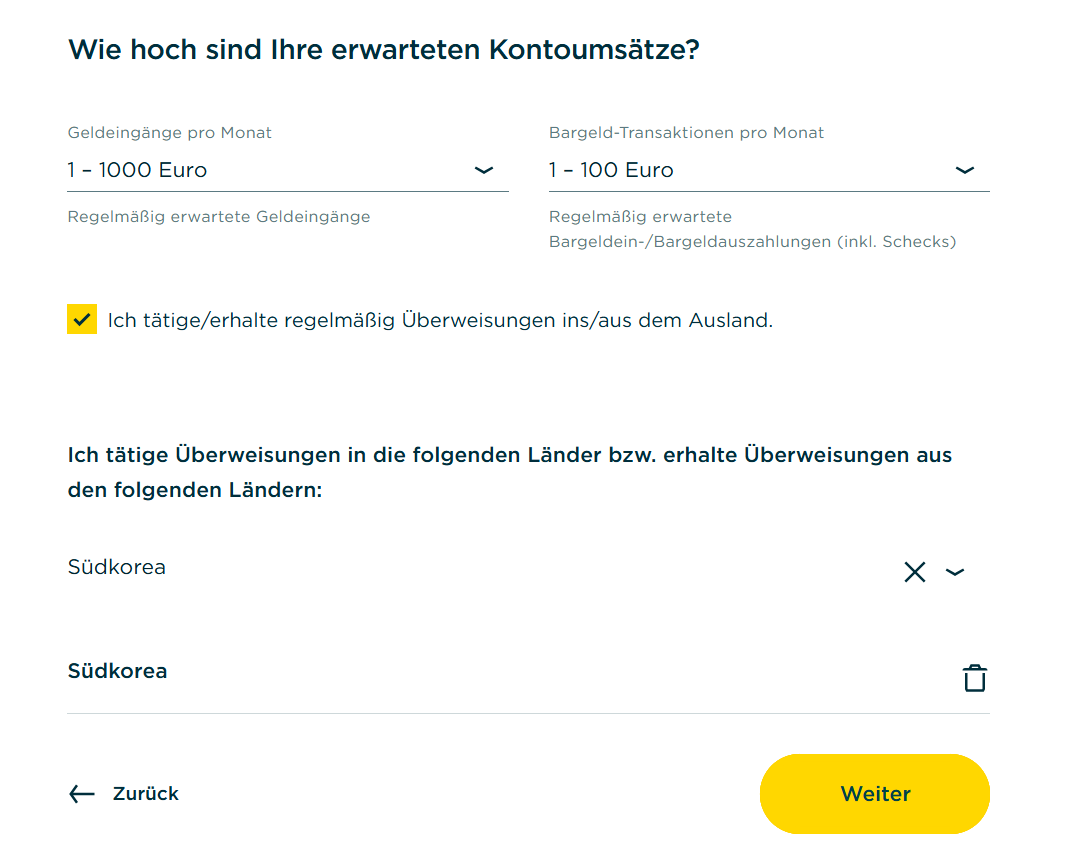Toggle via the 'Ich tätige/erhalte regelmäßig Überweisungen' label
Viewport: 1071px width, 864px height.
[x=440, y=320]
